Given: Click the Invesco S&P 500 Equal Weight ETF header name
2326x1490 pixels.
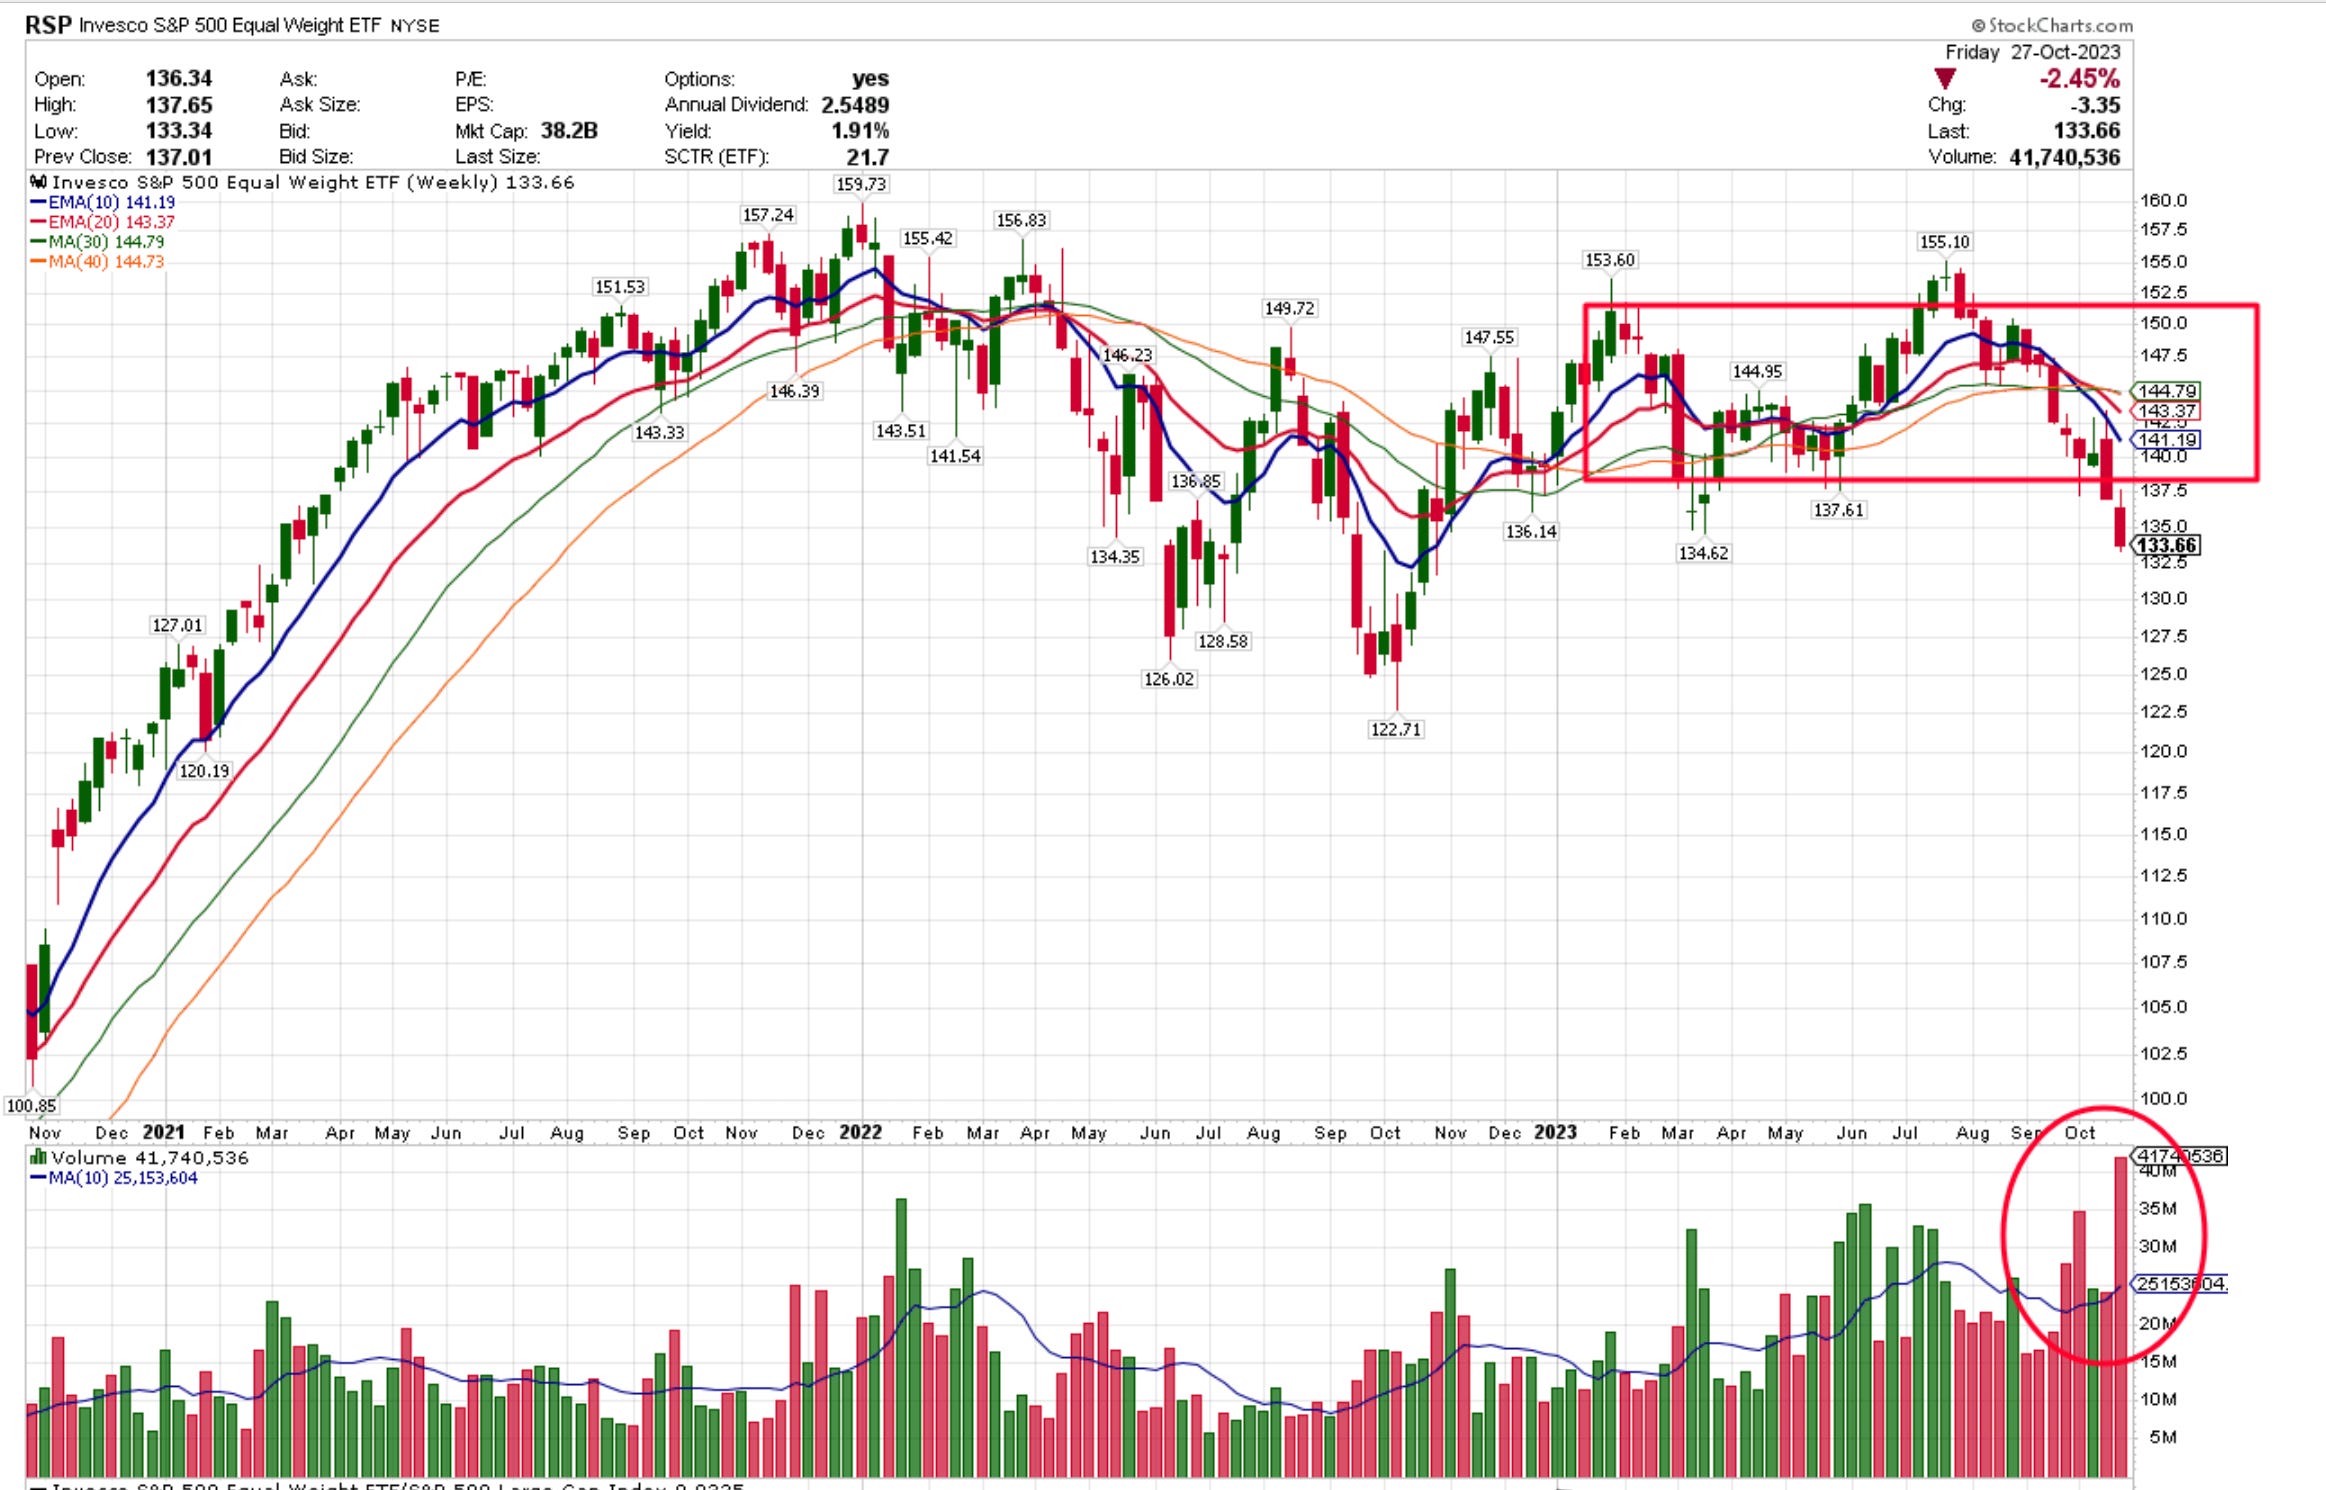Looking at the screenshot, I should (230, 25).
